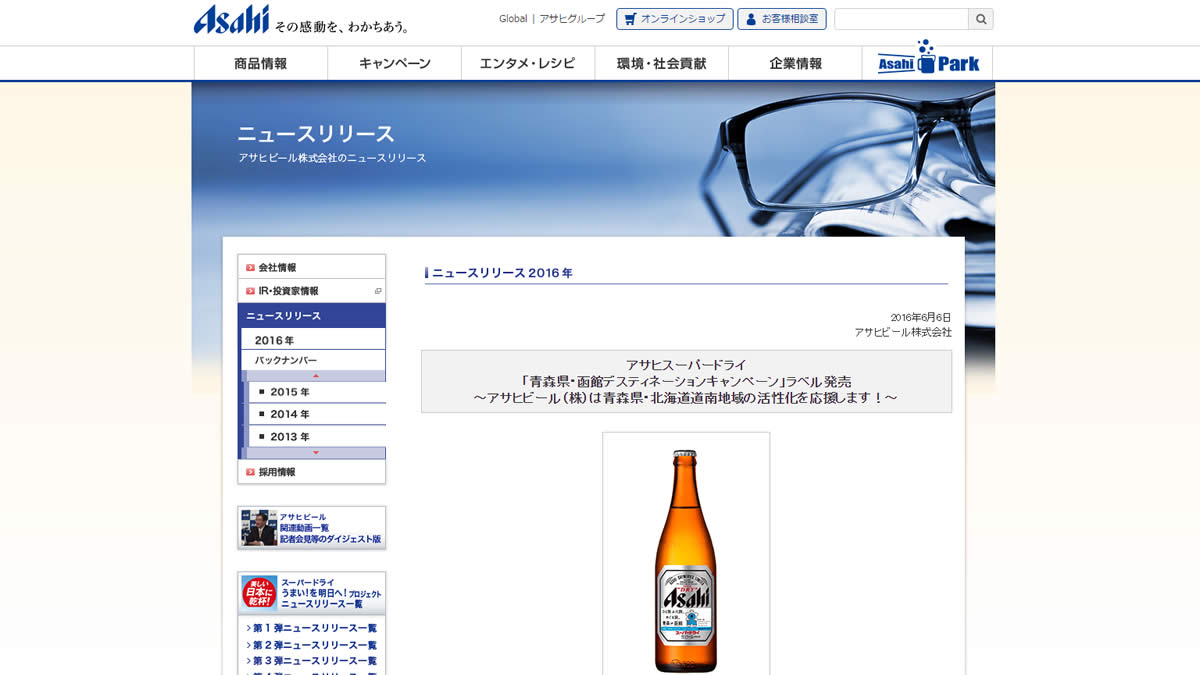Open the Global link
The image size is (1200, 675).
(513, 19)
